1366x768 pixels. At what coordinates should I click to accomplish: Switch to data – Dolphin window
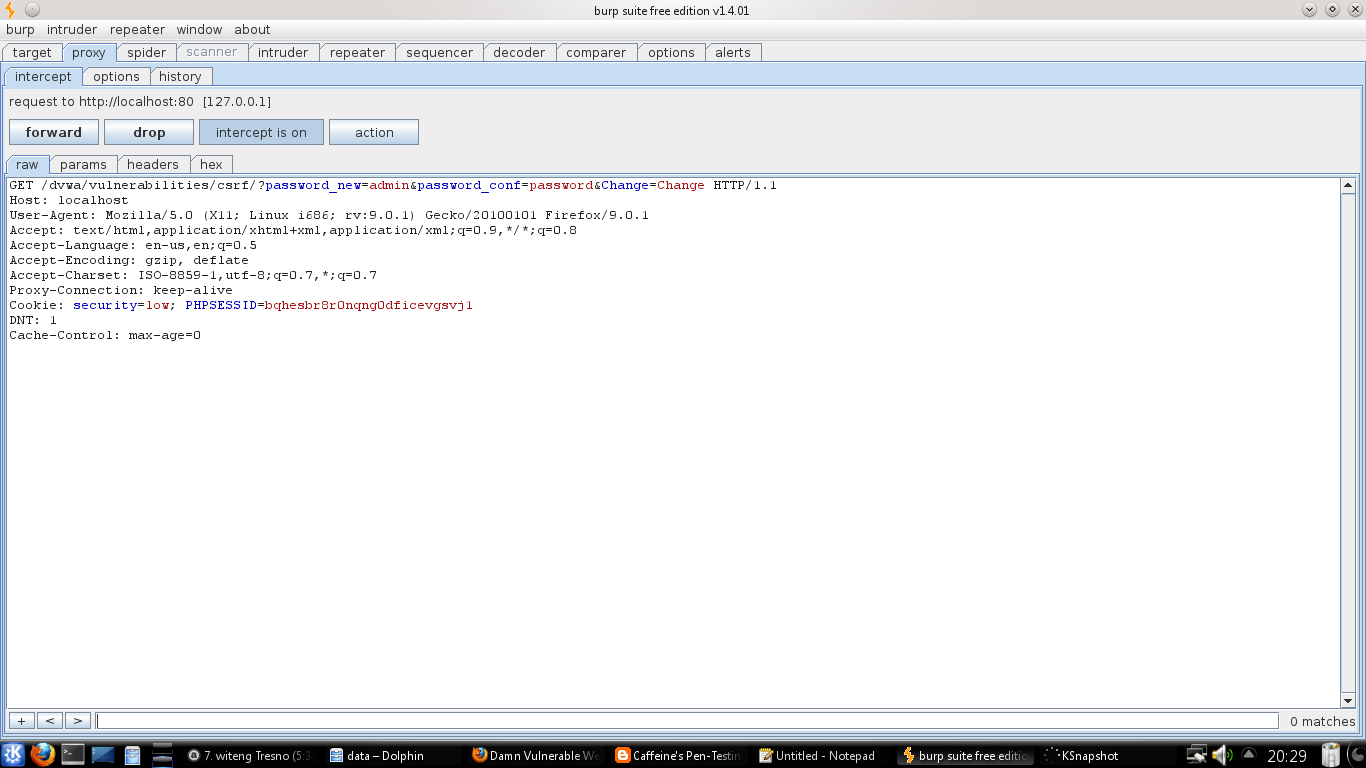click(393, 756)
